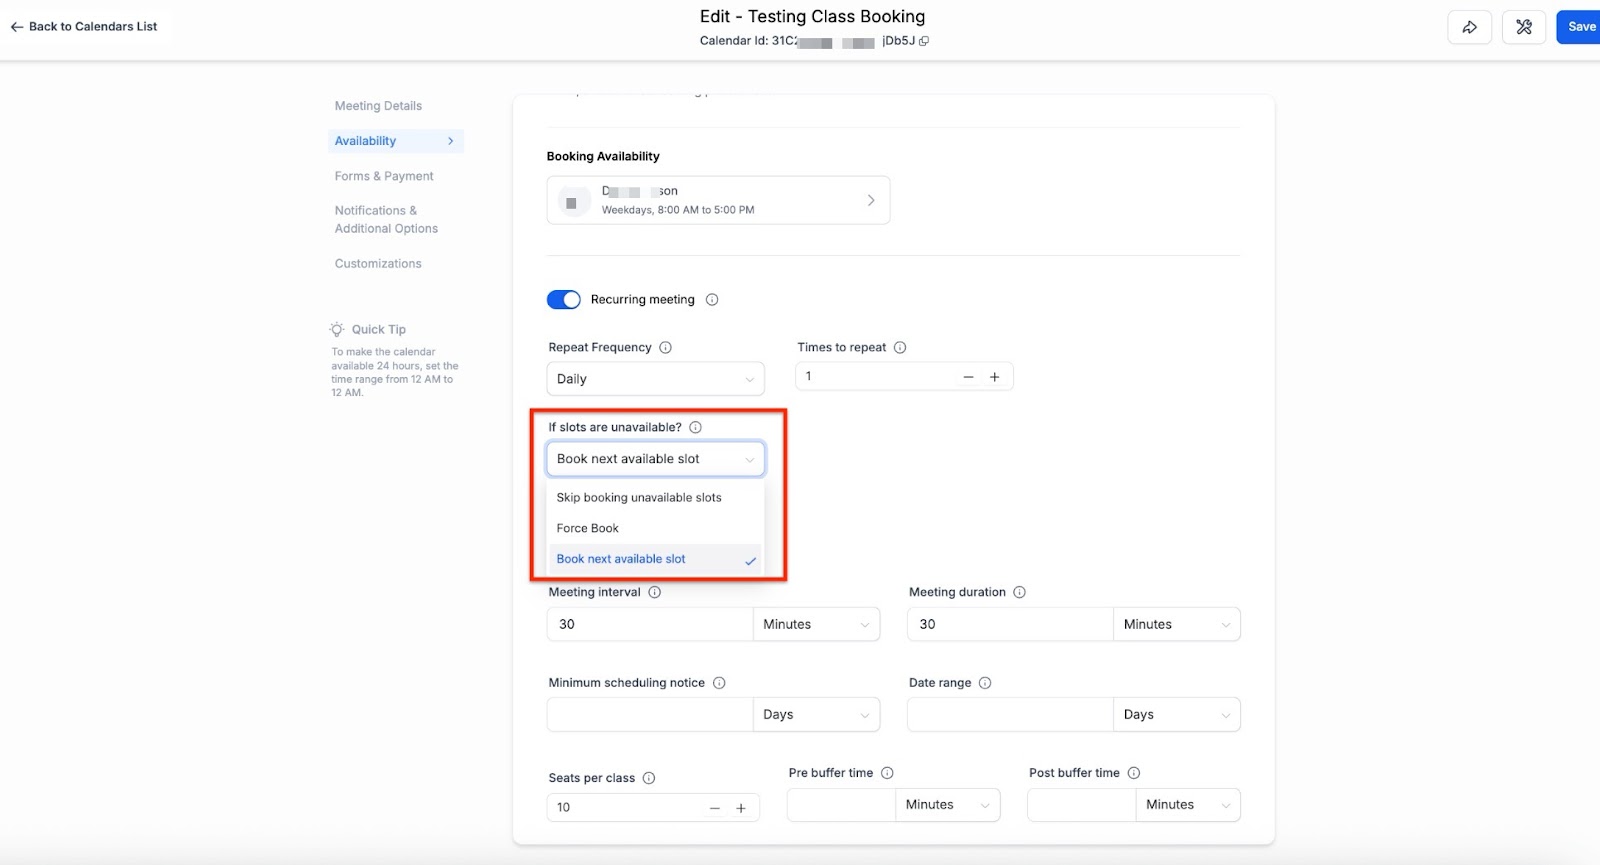Click the Recurring meeting info icon
The width and height of the screenshot is (1600, 865).
pyautogui.click(x=712, y=300)
